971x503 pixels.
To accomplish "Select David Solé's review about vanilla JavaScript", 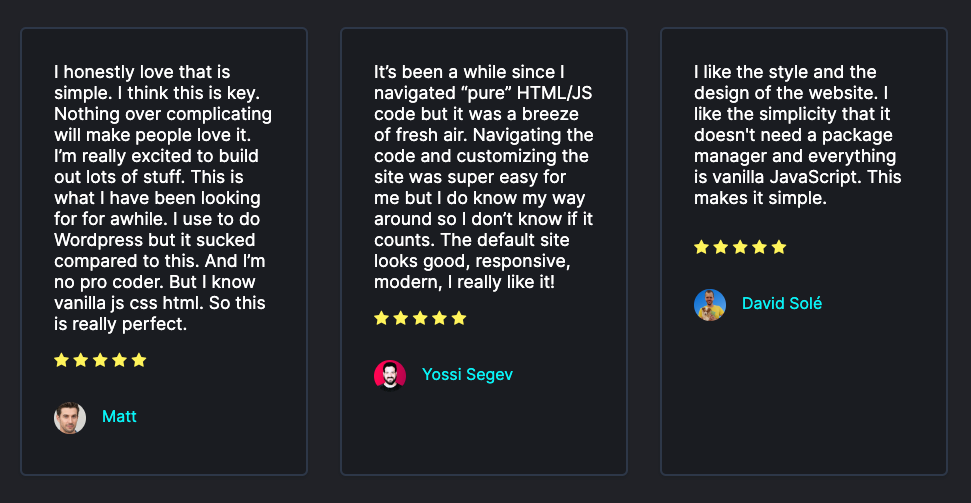I will click(x=798, y=135).
